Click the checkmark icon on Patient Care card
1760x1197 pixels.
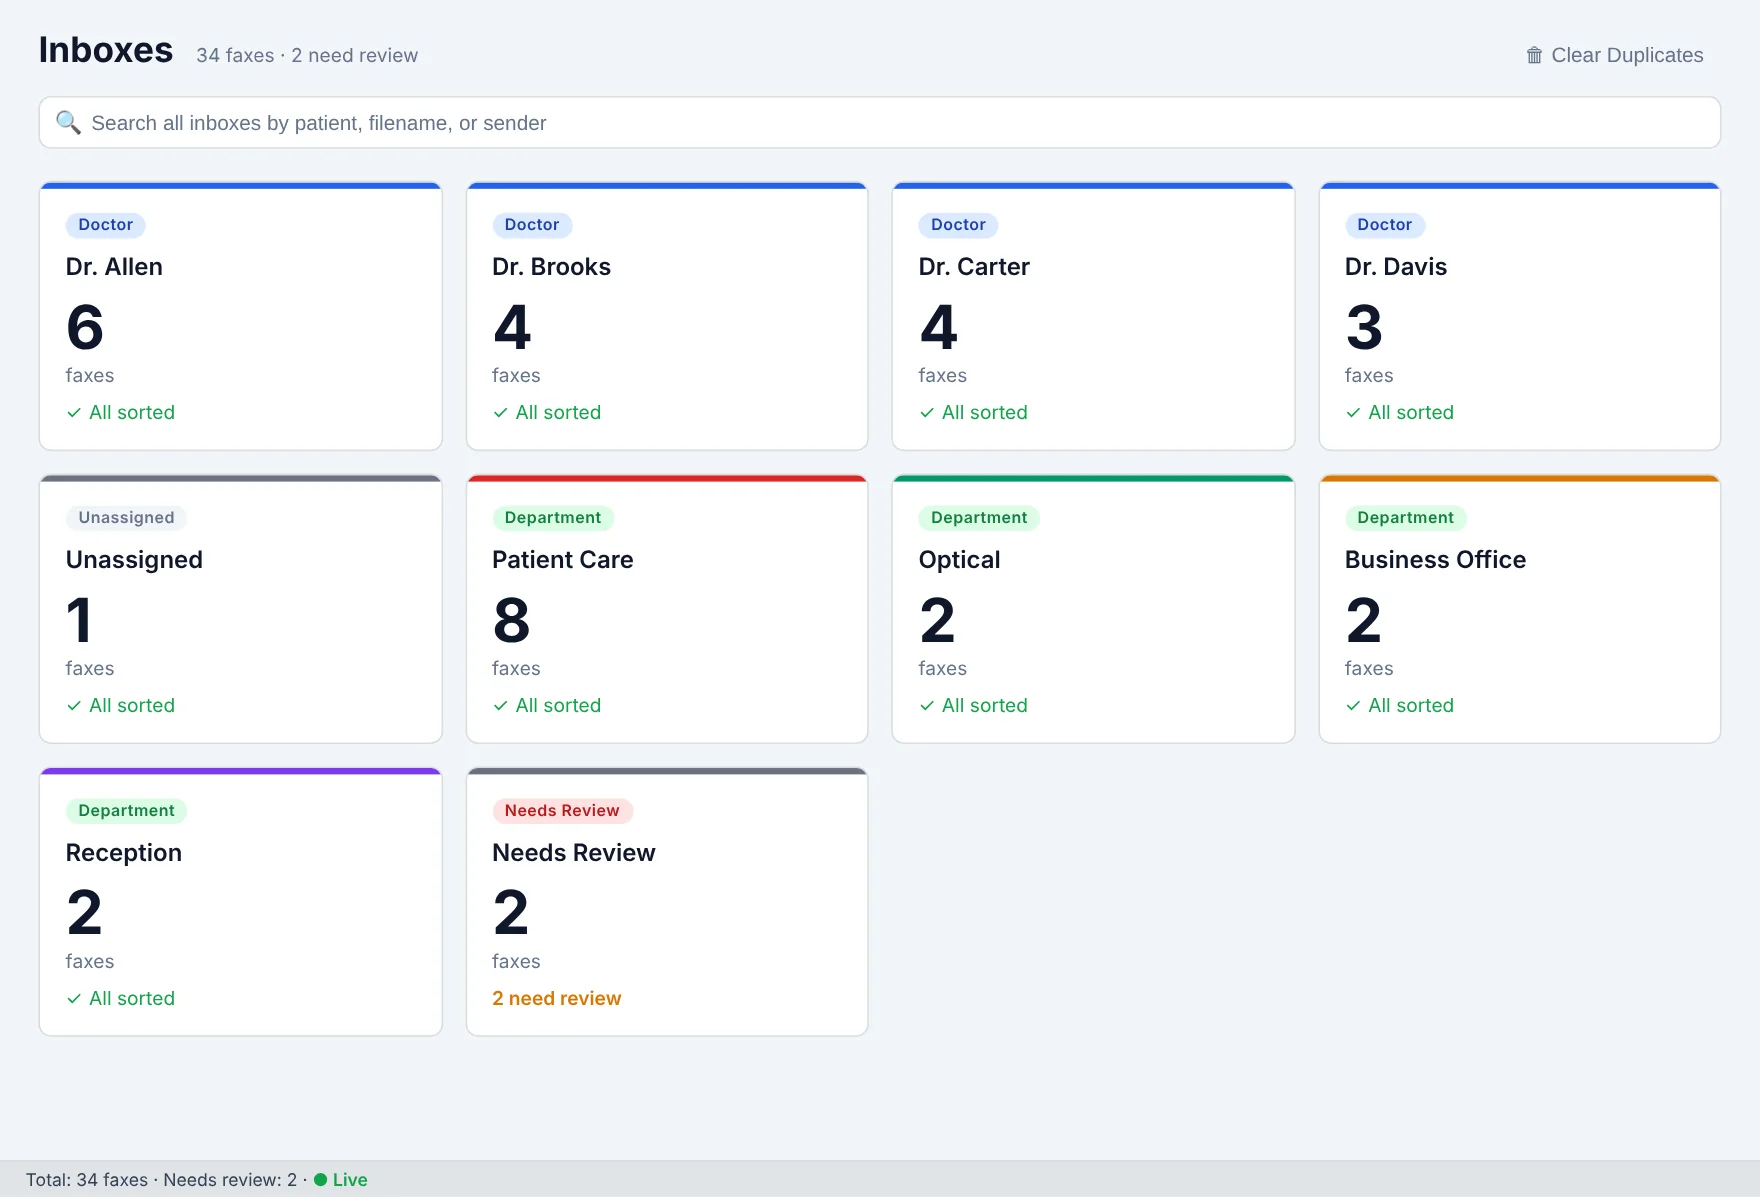coord(500,706)
